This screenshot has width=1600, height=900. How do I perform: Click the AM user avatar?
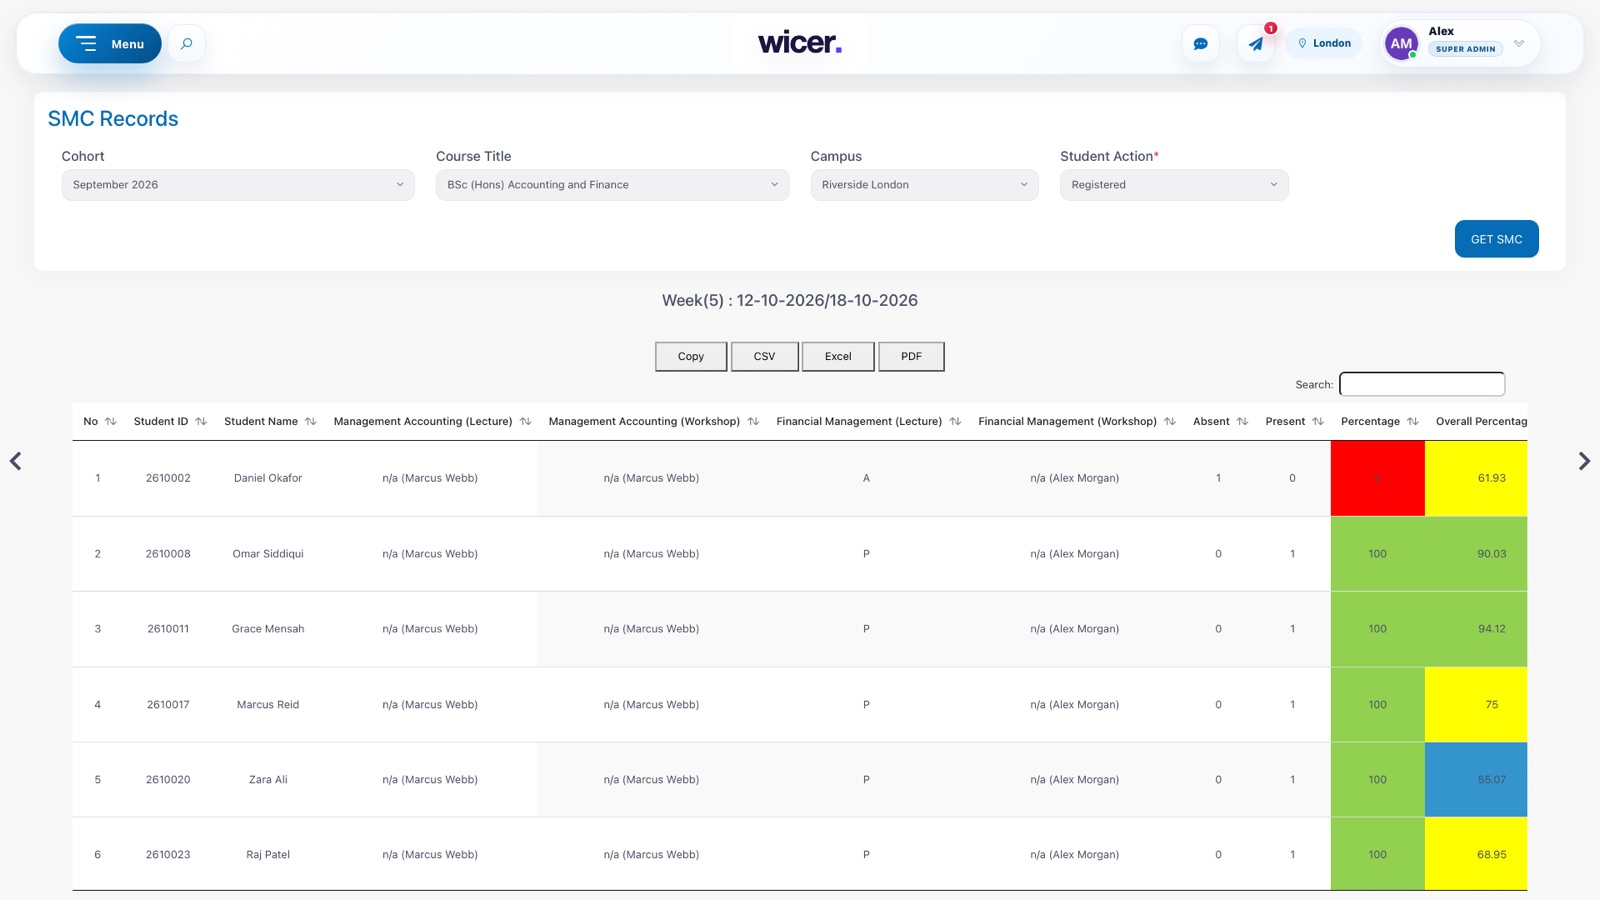pyautogui.click(x=1401, y=44)
